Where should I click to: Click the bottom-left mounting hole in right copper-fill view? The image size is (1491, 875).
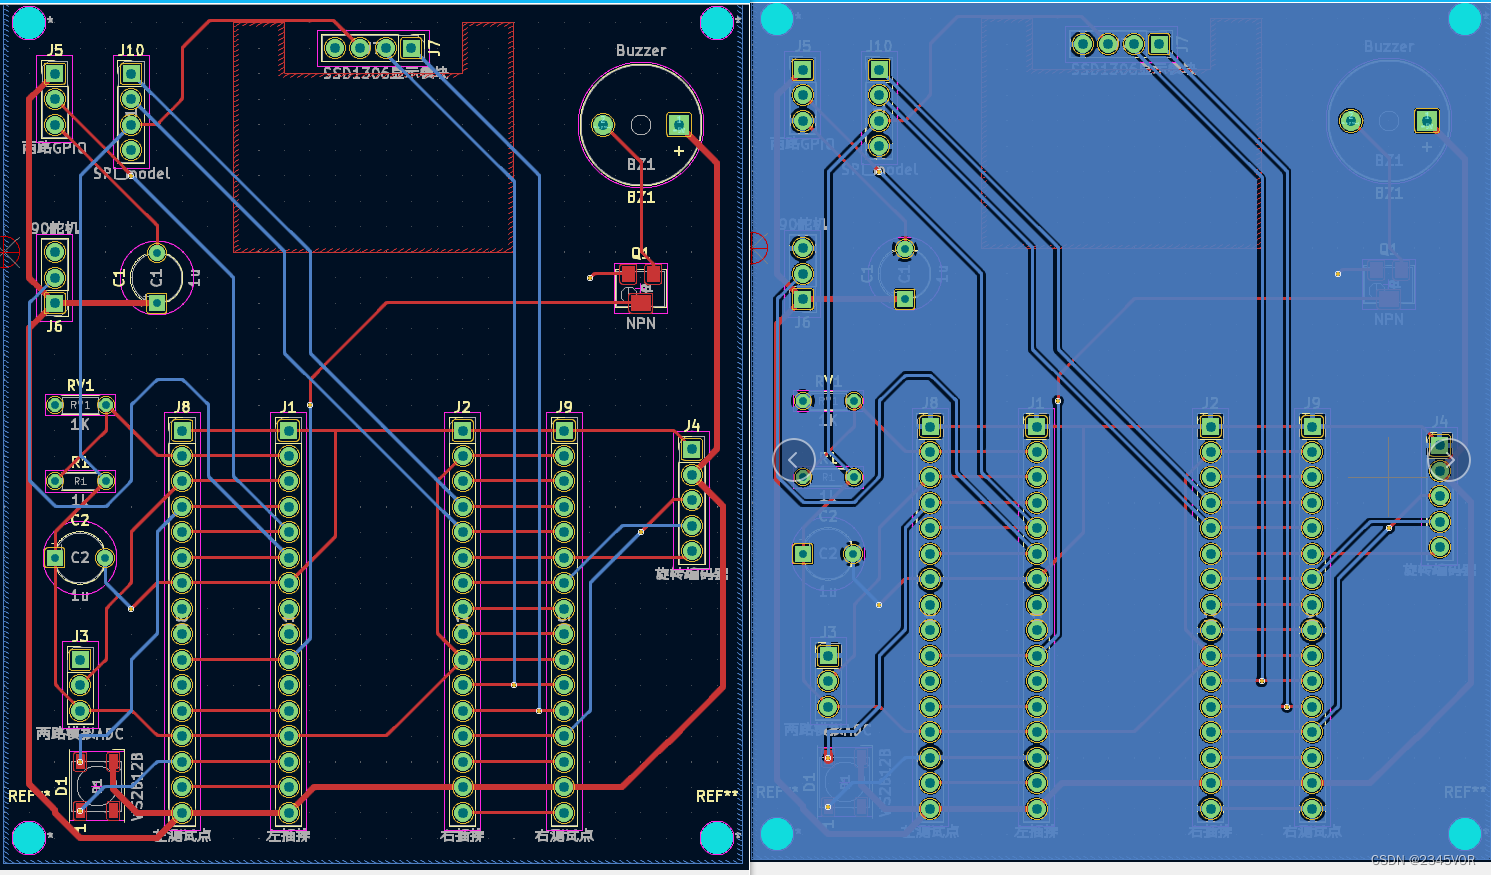(777, 834)
